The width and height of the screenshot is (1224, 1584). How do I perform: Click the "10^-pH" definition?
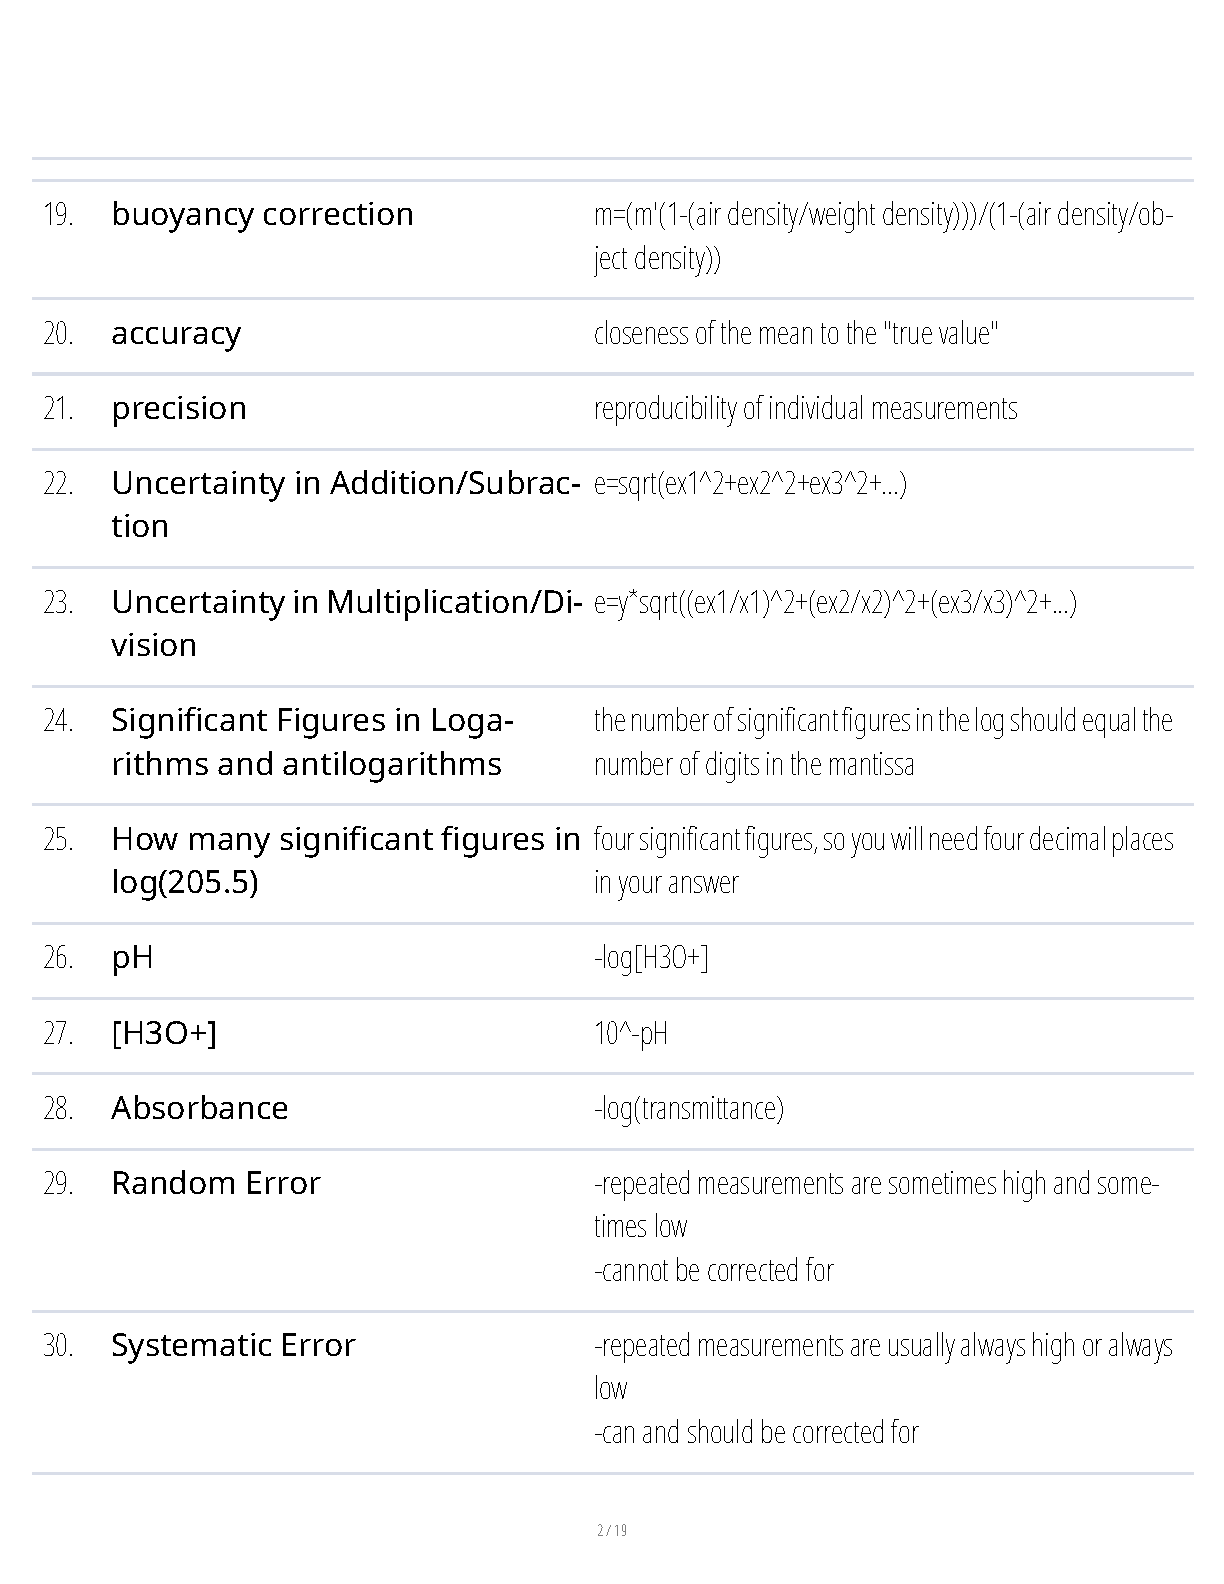click(x=630, y=1033)
